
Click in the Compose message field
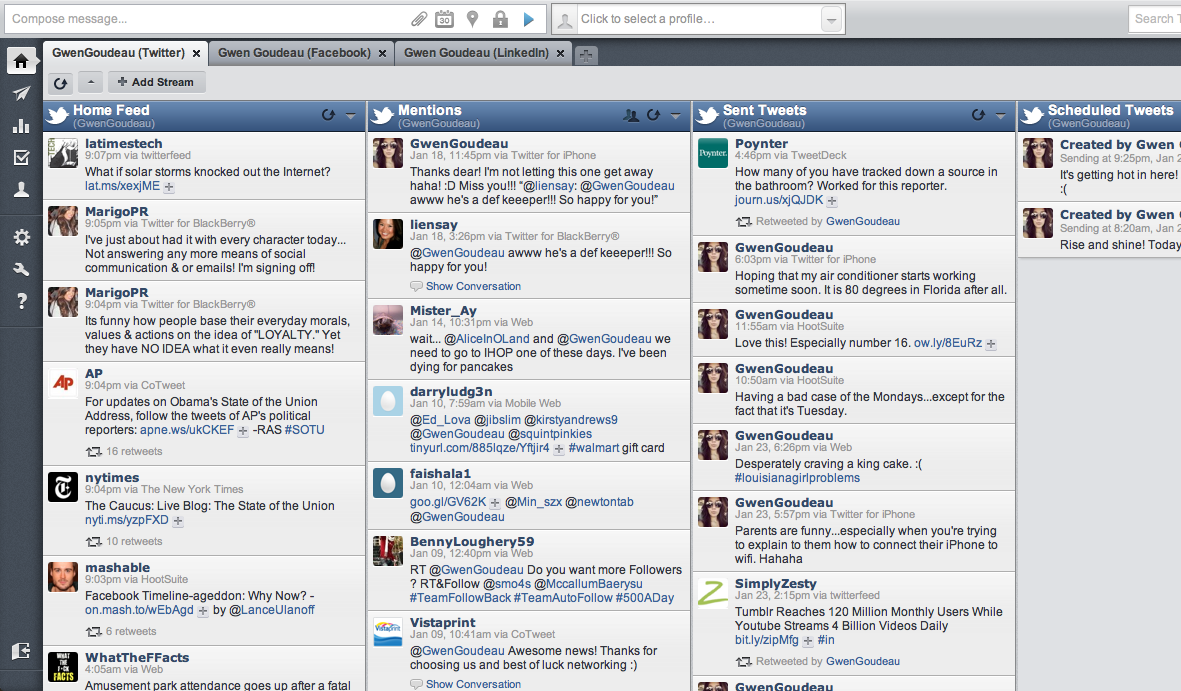(x=207, y=19)
